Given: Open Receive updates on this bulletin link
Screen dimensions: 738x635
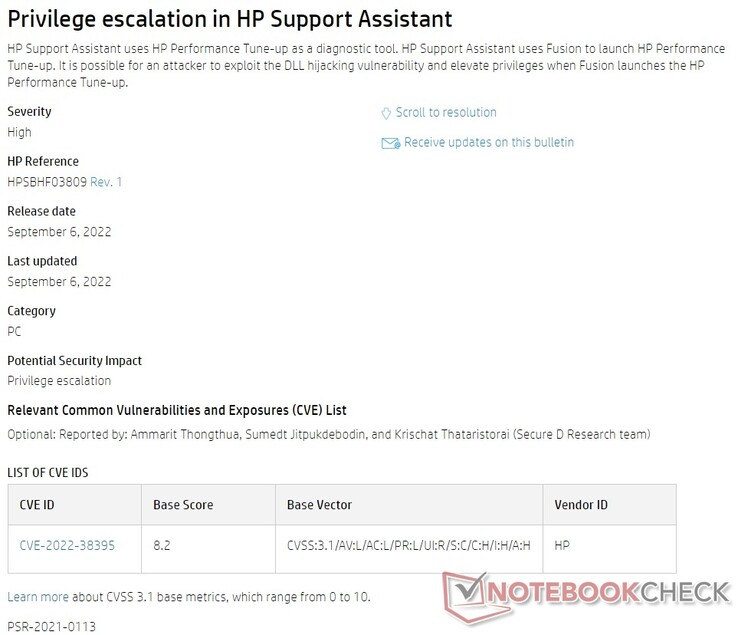Looking at the screenshot, I should coord(489,142).
